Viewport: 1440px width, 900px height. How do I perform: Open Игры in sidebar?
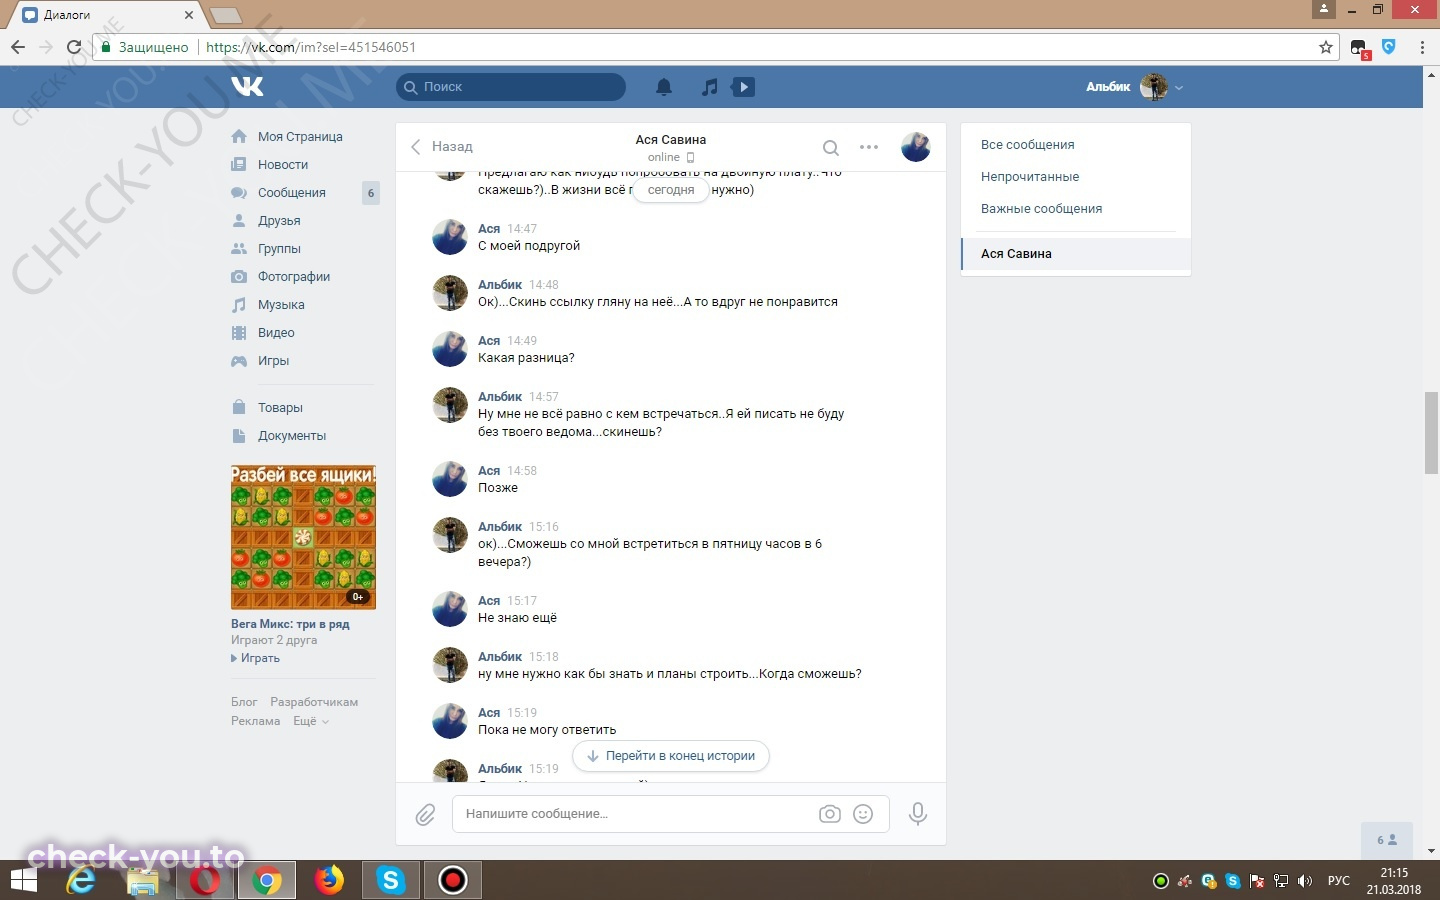pos(273,361)
